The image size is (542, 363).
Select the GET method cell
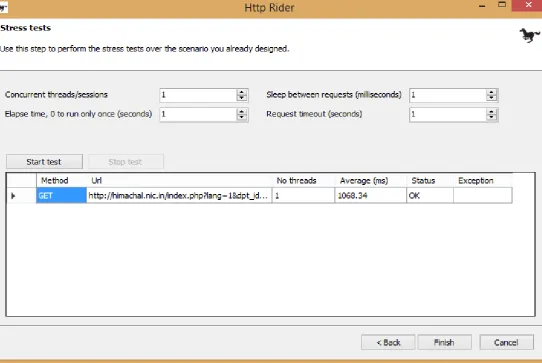coord(61,195)
